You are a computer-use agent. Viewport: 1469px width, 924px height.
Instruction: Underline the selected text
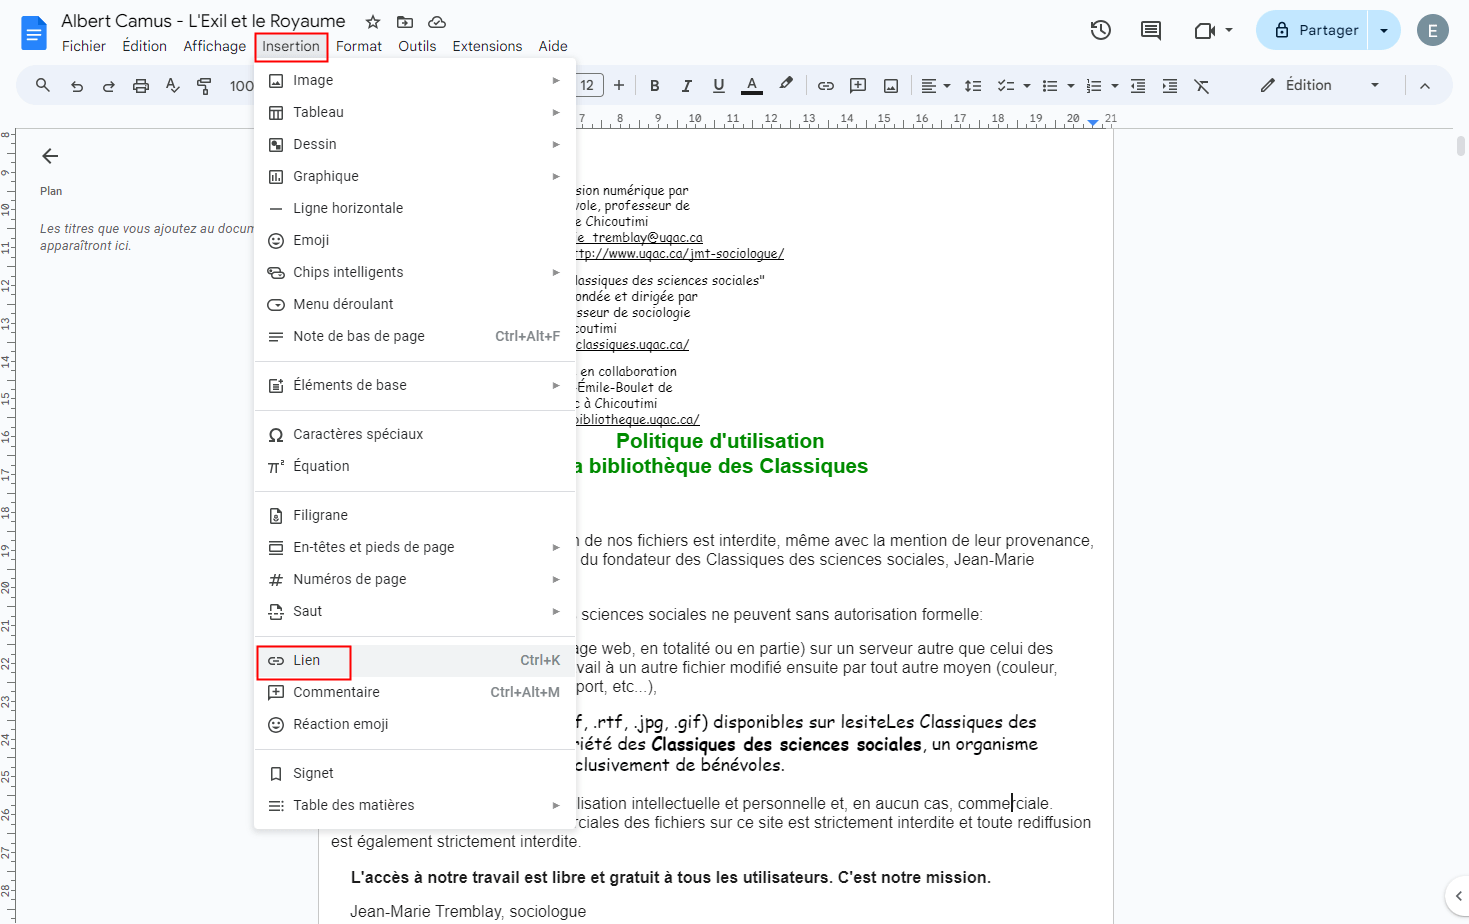[719, 86]
